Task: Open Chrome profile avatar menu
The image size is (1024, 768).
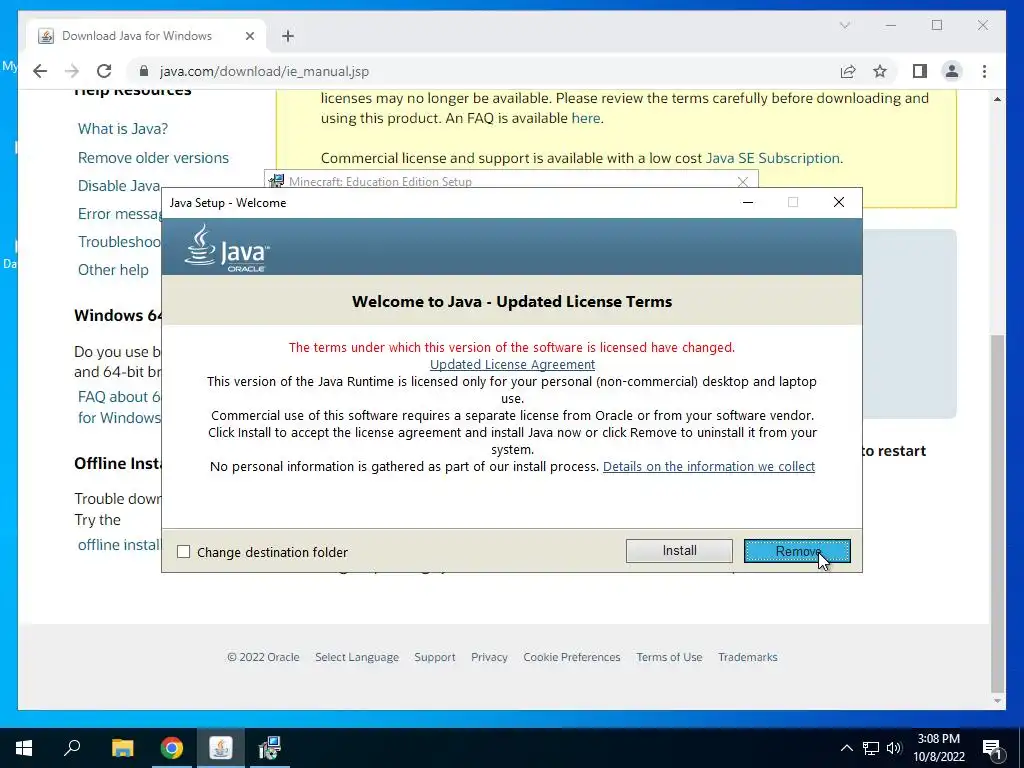Action: (952, 71)
